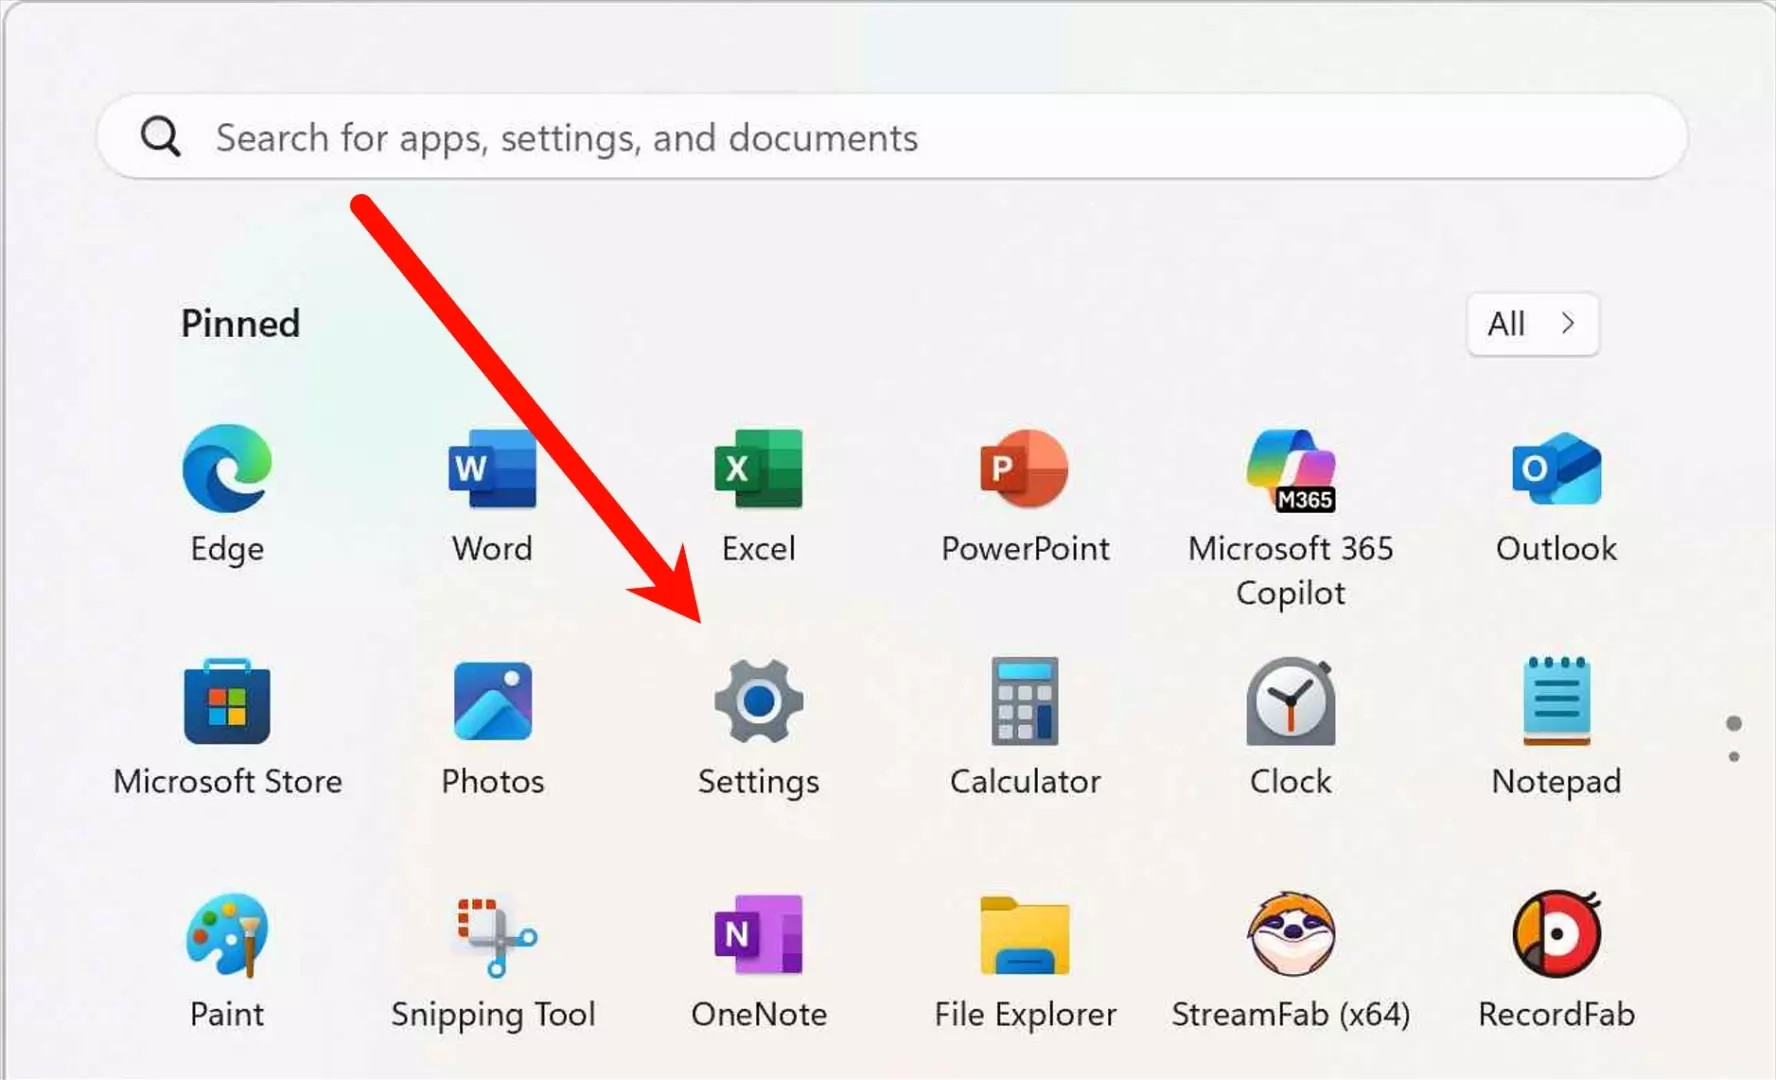Open the File Explorer folder icon

1024,935
